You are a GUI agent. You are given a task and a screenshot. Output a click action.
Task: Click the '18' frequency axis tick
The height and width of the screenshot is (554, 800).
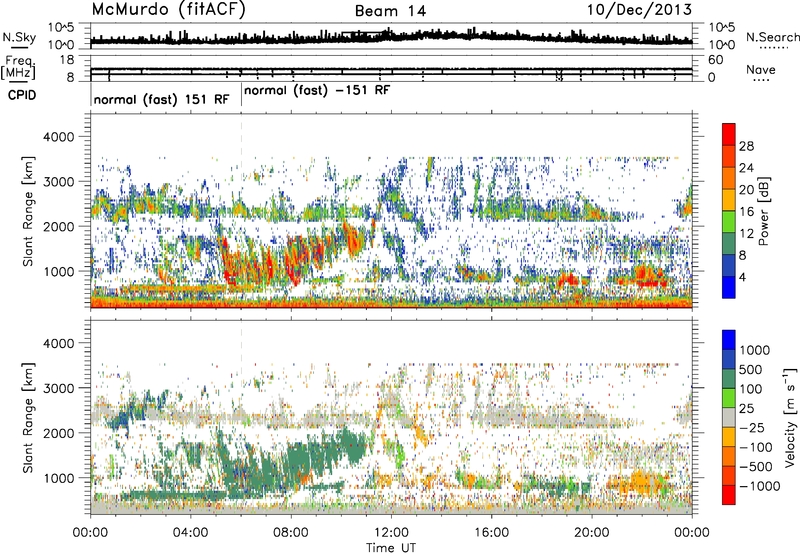(67, 60)
